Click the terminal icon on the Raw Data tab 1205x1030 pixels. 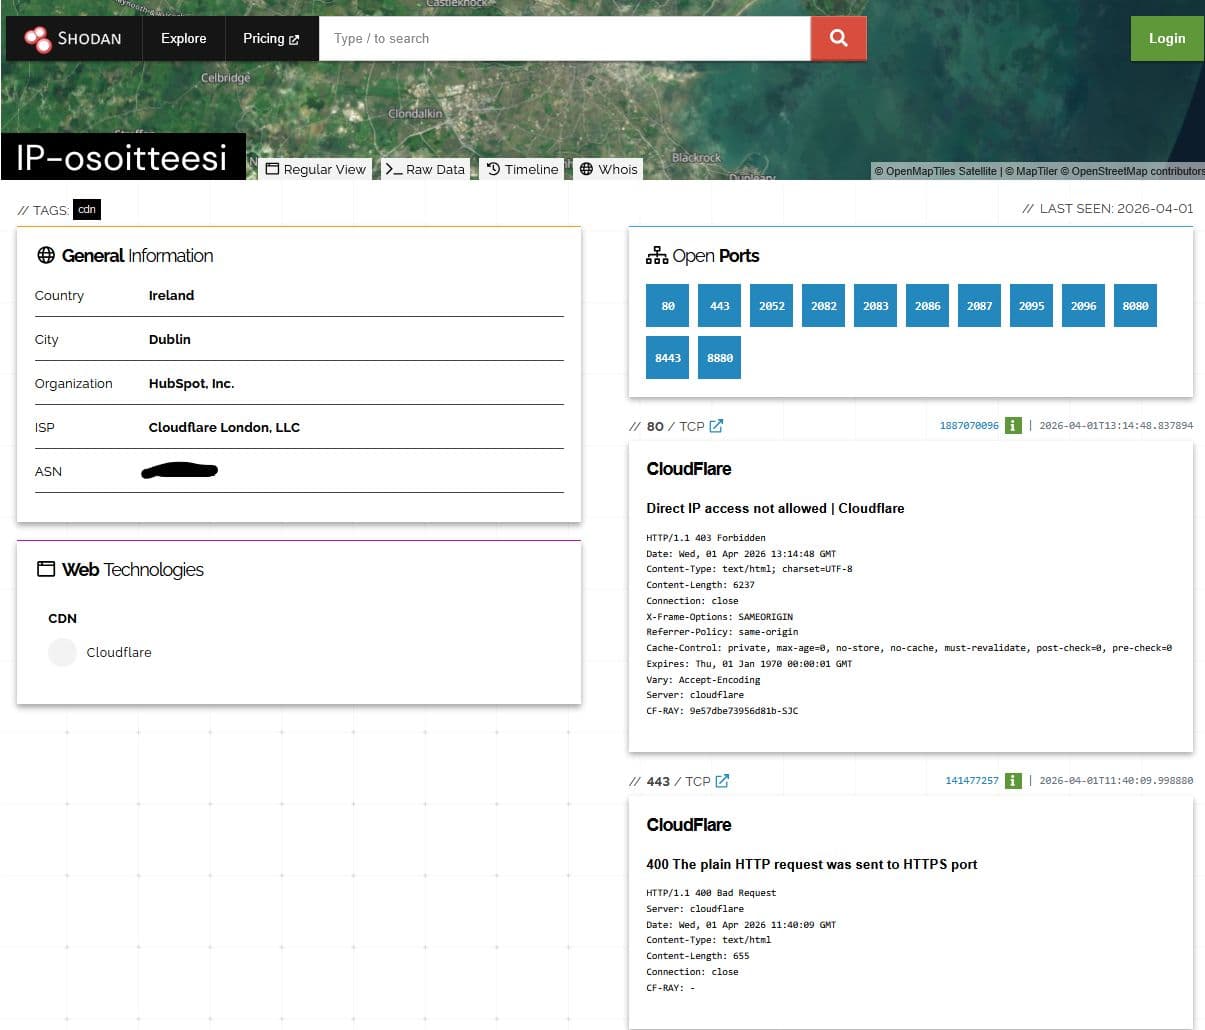391,169
